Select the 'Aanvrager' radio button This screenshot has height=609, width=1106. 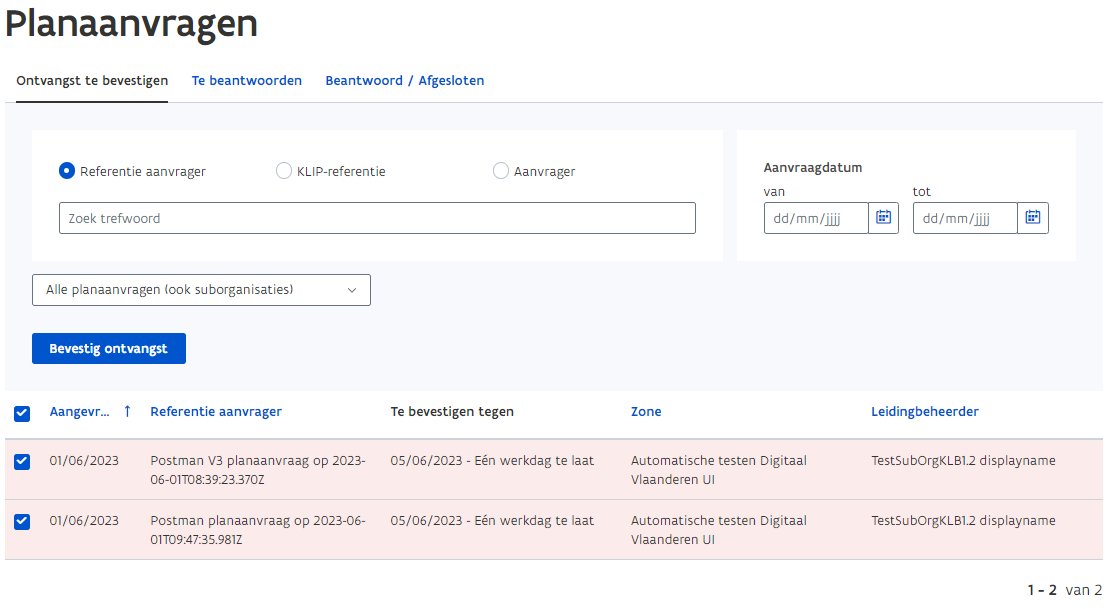point(500,170)
